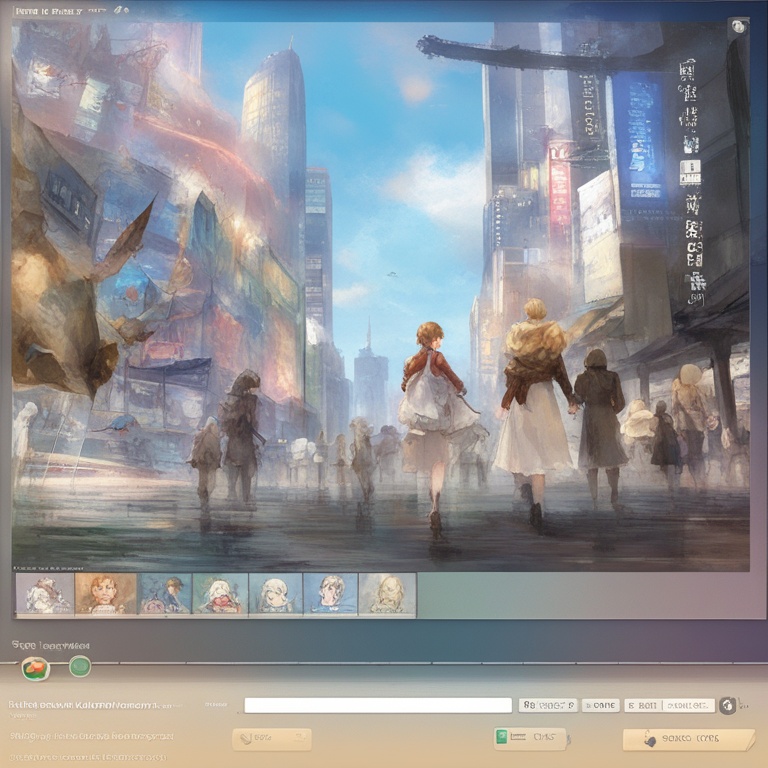The width and height of the screenshot is (768, 768).
Task: Click the orange-green round icon below the thumbnails
Action: click(35, 667)
